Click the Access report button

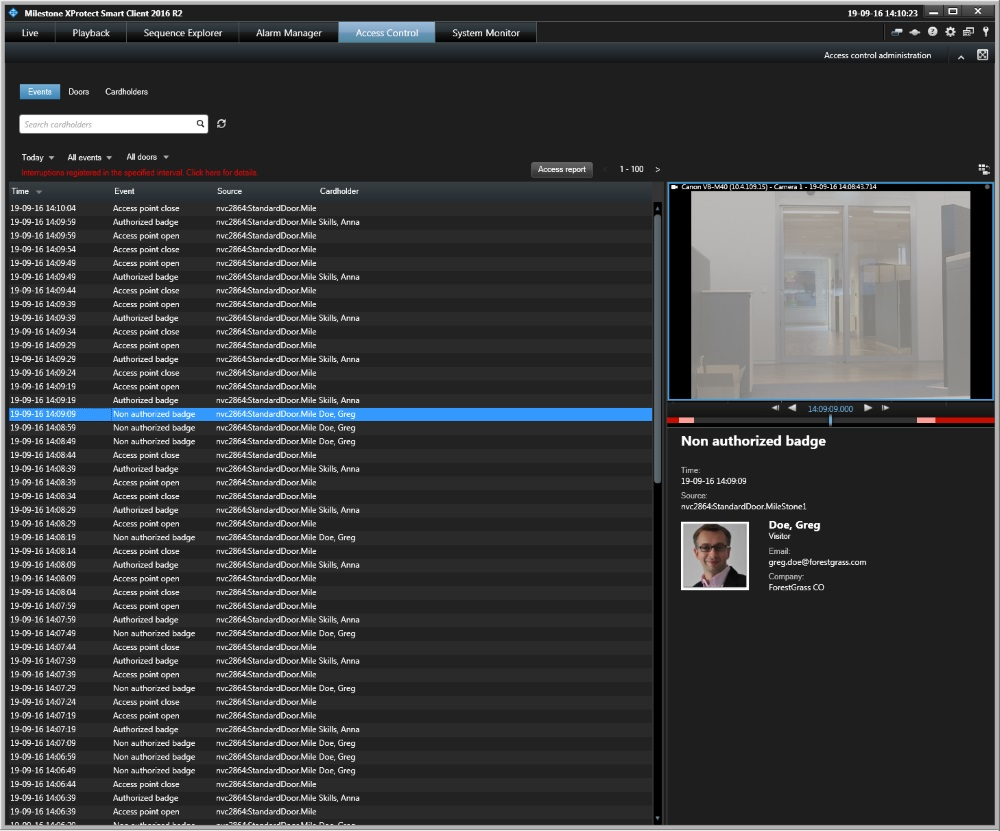(561, 169)
